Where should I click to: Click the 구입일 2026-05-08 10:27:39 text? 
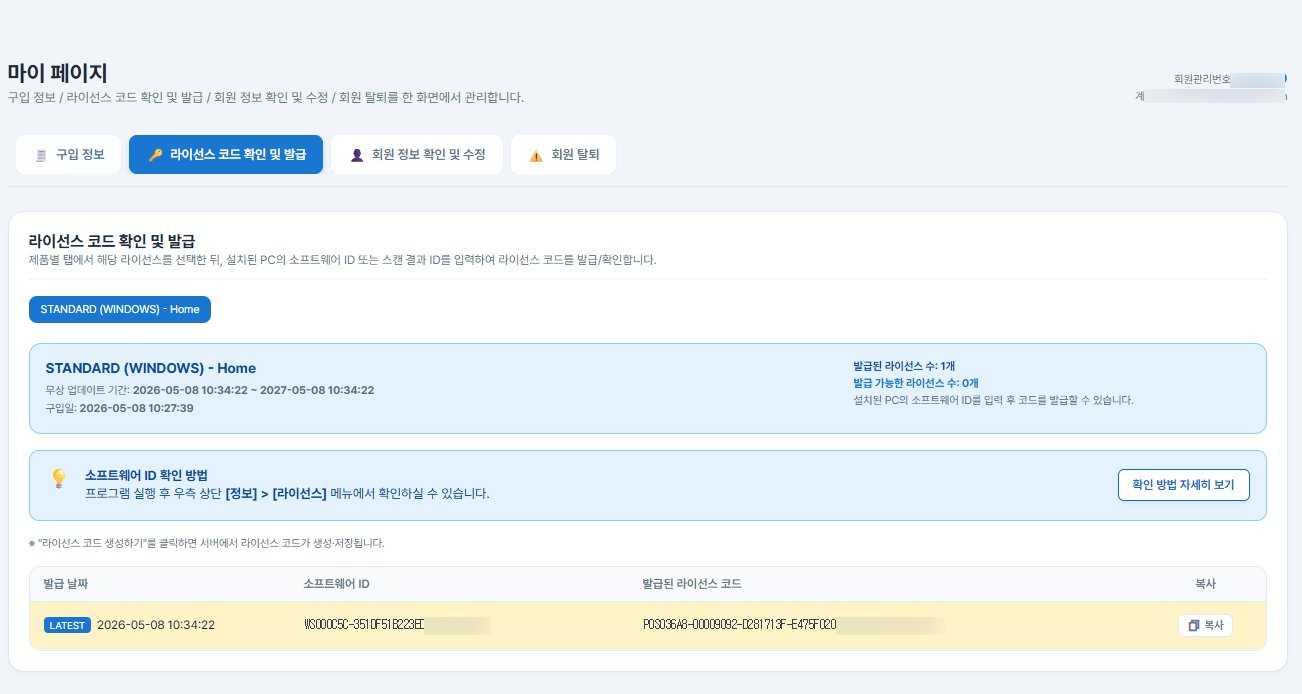click(x=119, y=408)
